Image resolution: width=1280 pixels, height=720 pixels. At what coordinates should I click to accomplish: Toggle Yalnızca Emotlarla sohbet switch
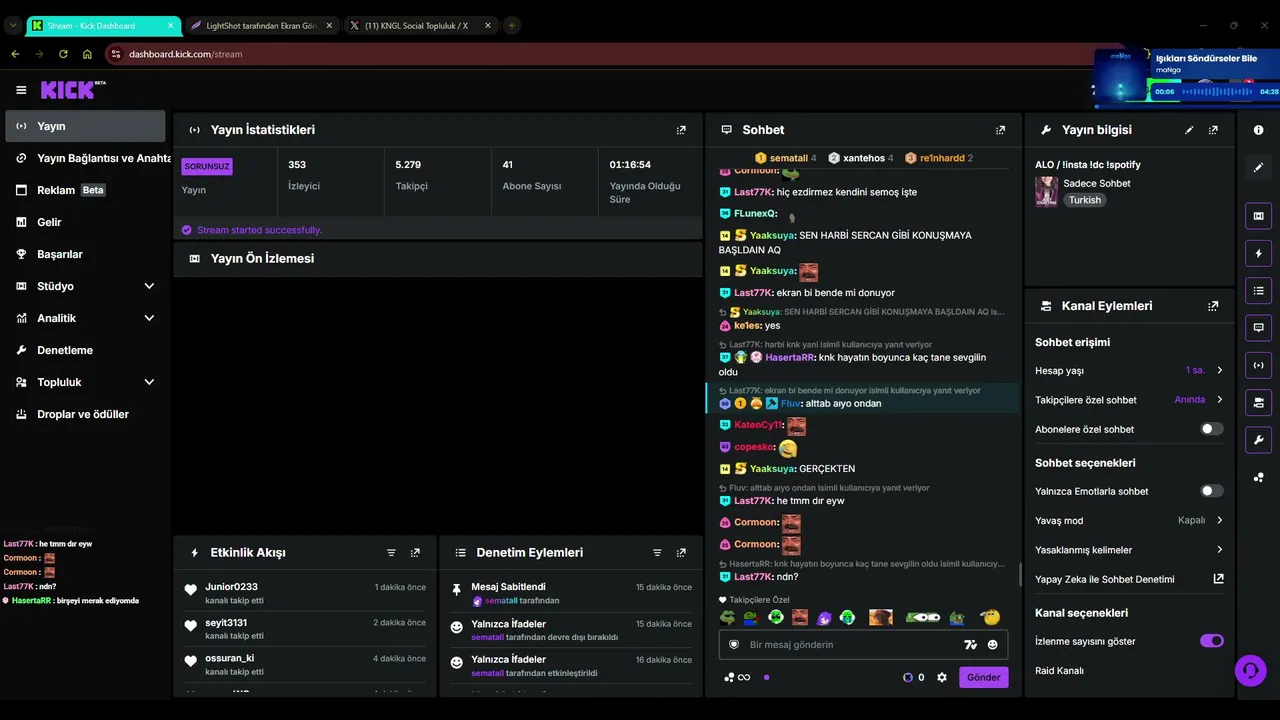tap(1212, 491)
